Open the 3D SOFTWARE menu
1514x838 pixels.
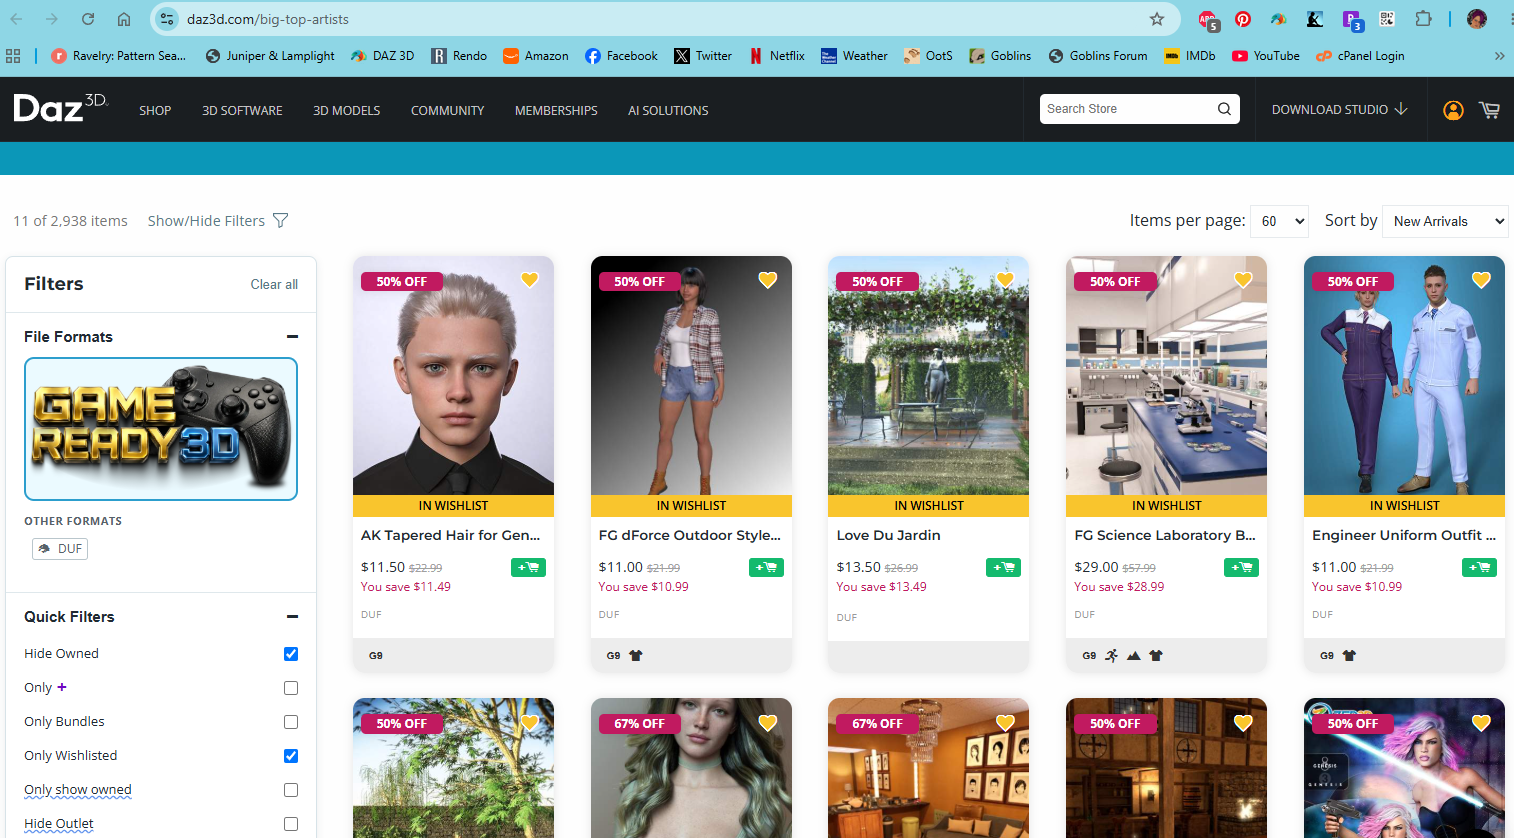(242, 110)
